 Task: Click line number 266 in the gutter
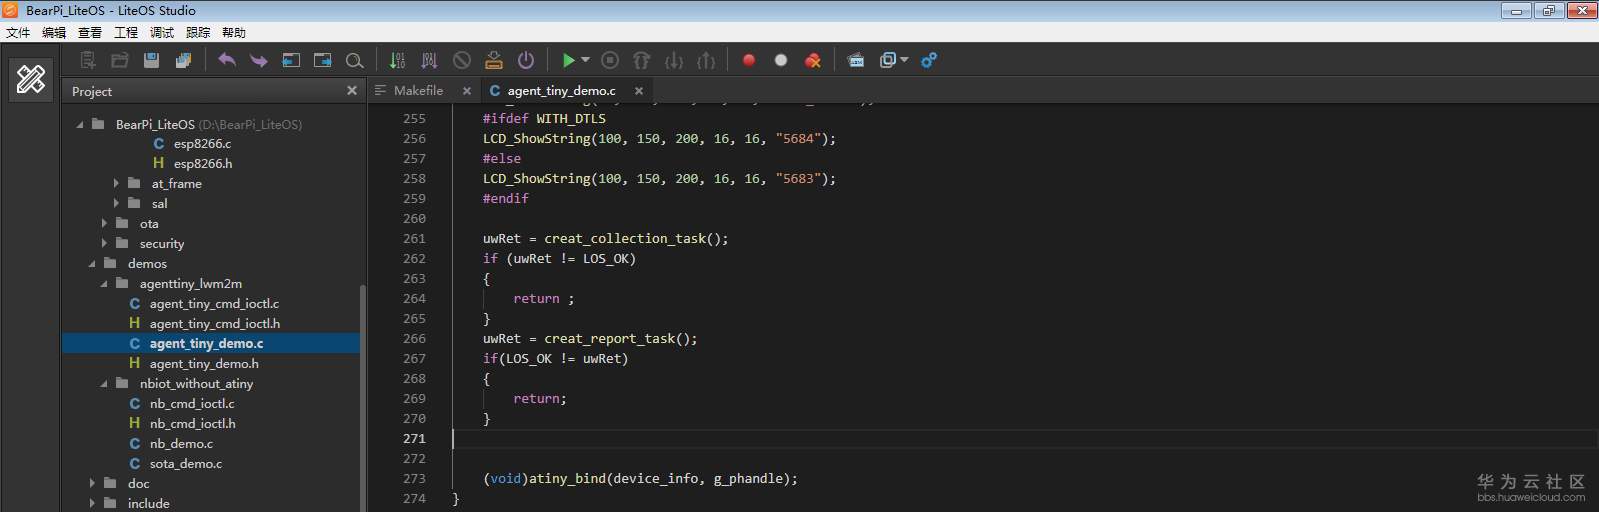pos(414,338)
